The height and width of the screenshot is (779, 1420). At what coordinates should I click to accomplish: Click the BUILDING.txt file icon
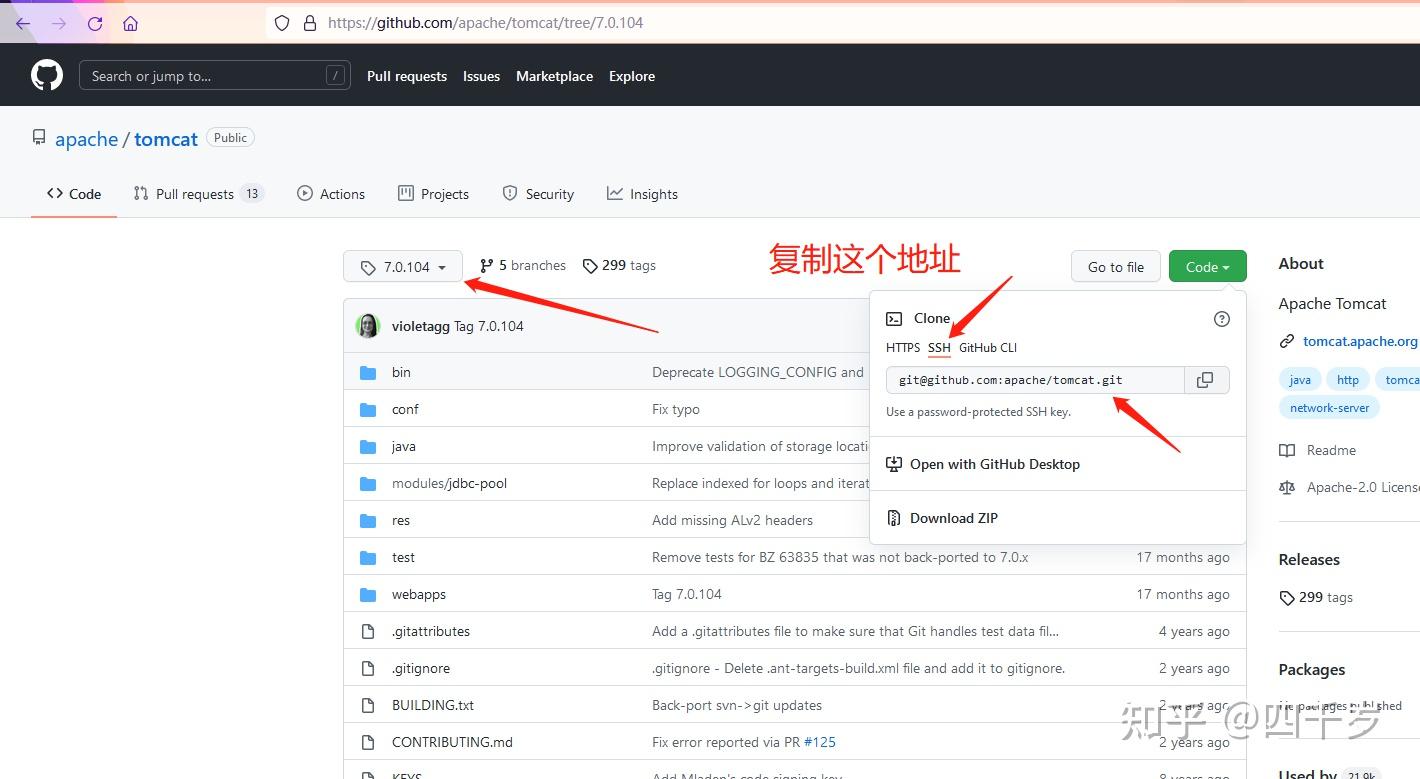[x=368, y=706]
